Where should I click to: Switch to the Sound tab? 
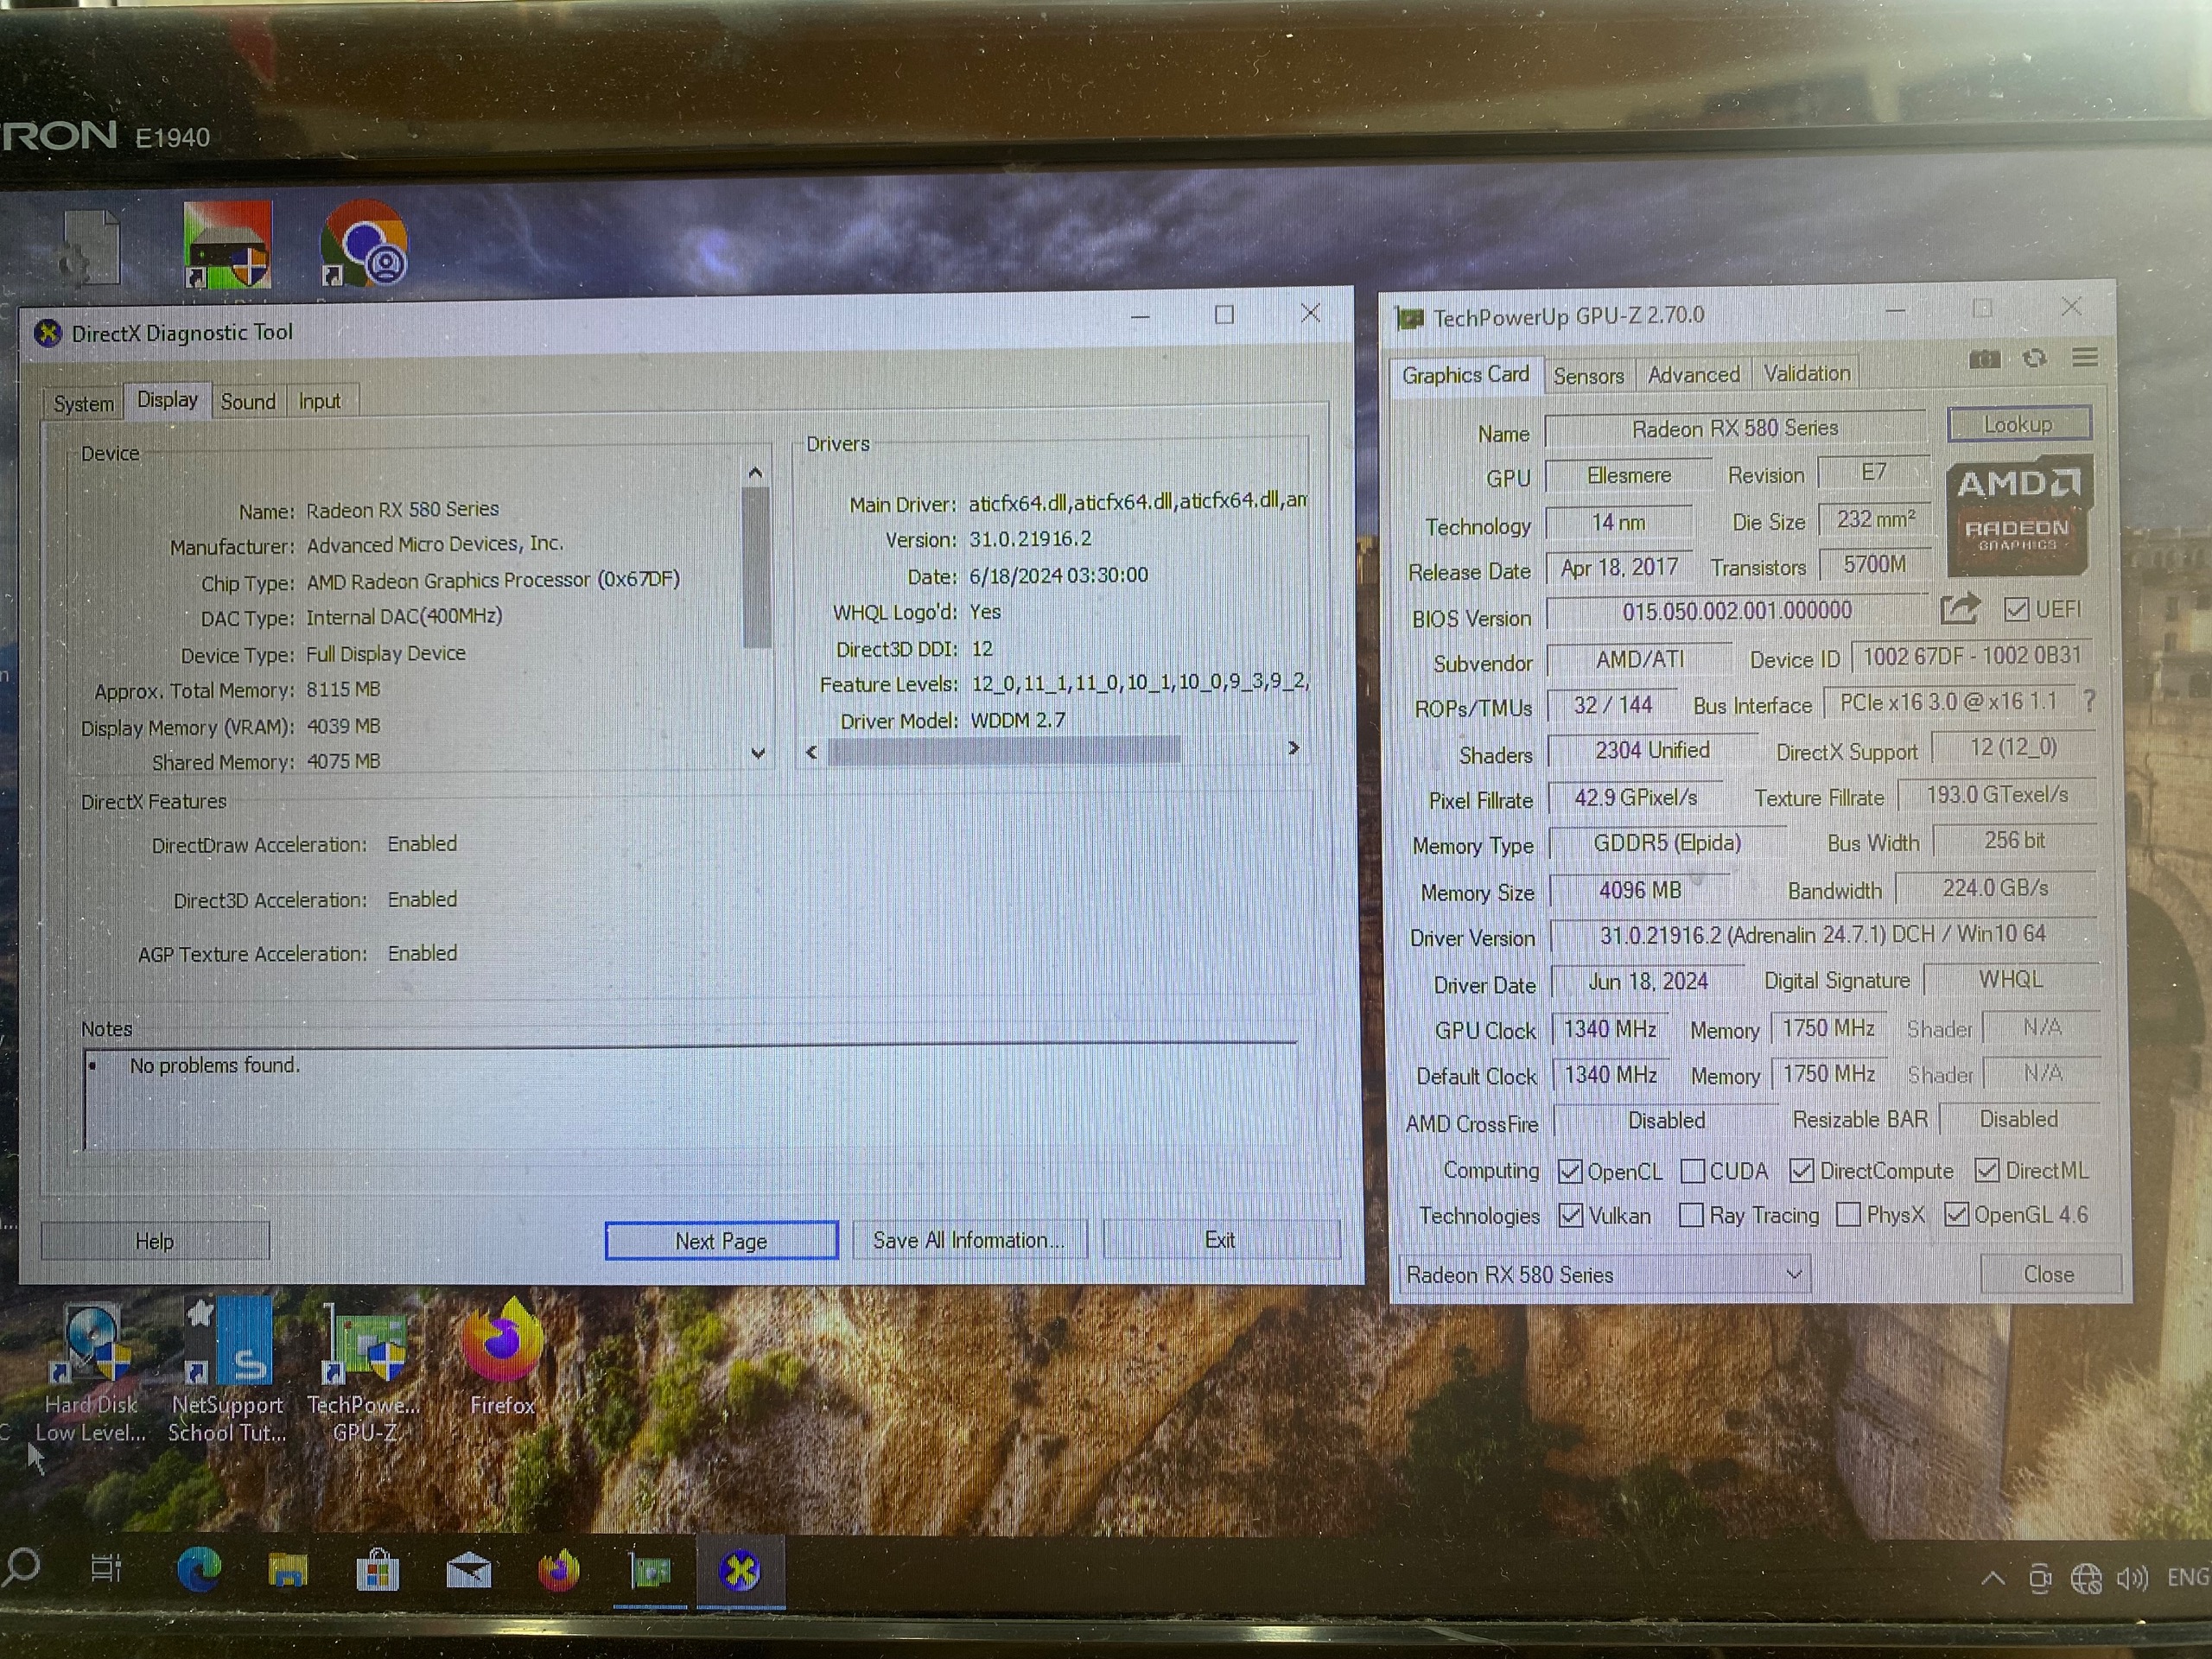pyautogui.click(x=248, y=401)
